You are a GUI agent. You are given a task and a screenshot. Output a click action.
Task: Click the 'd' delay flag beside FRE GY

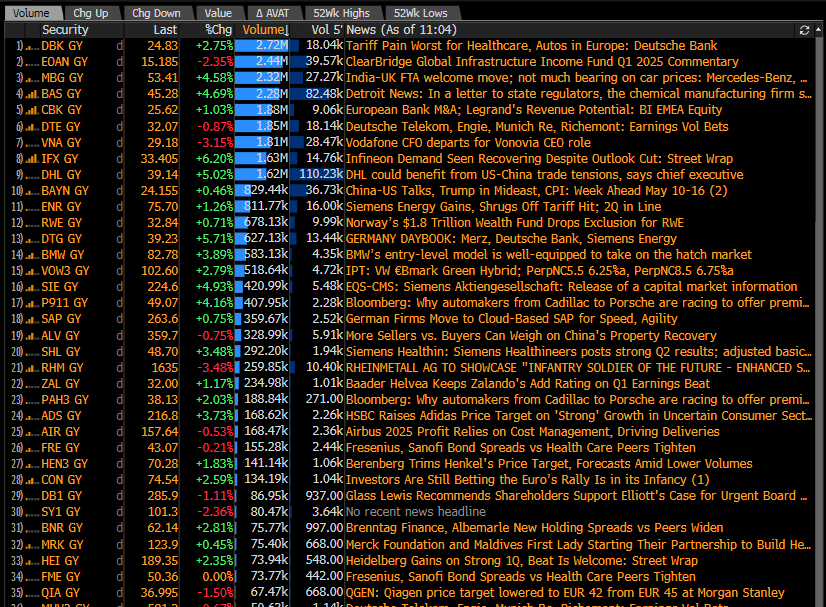click(x=120, y=448)
